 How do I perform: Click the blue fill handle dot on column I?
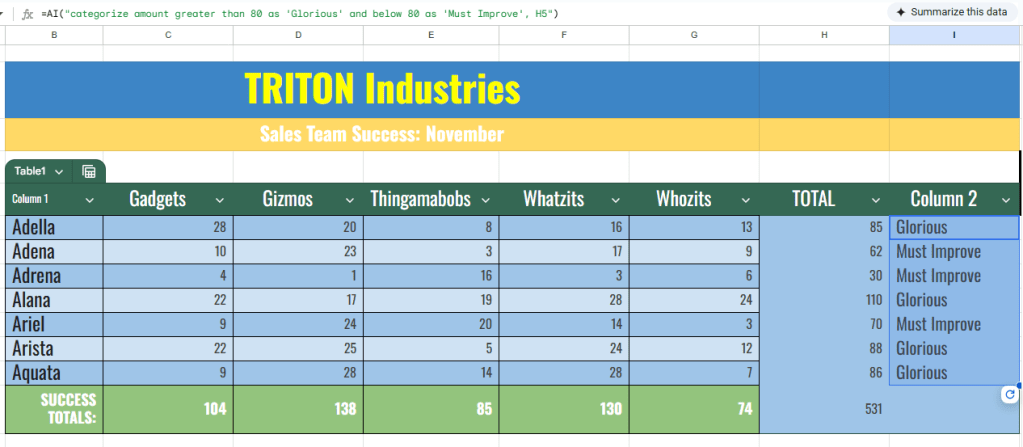coord(1019,385)
